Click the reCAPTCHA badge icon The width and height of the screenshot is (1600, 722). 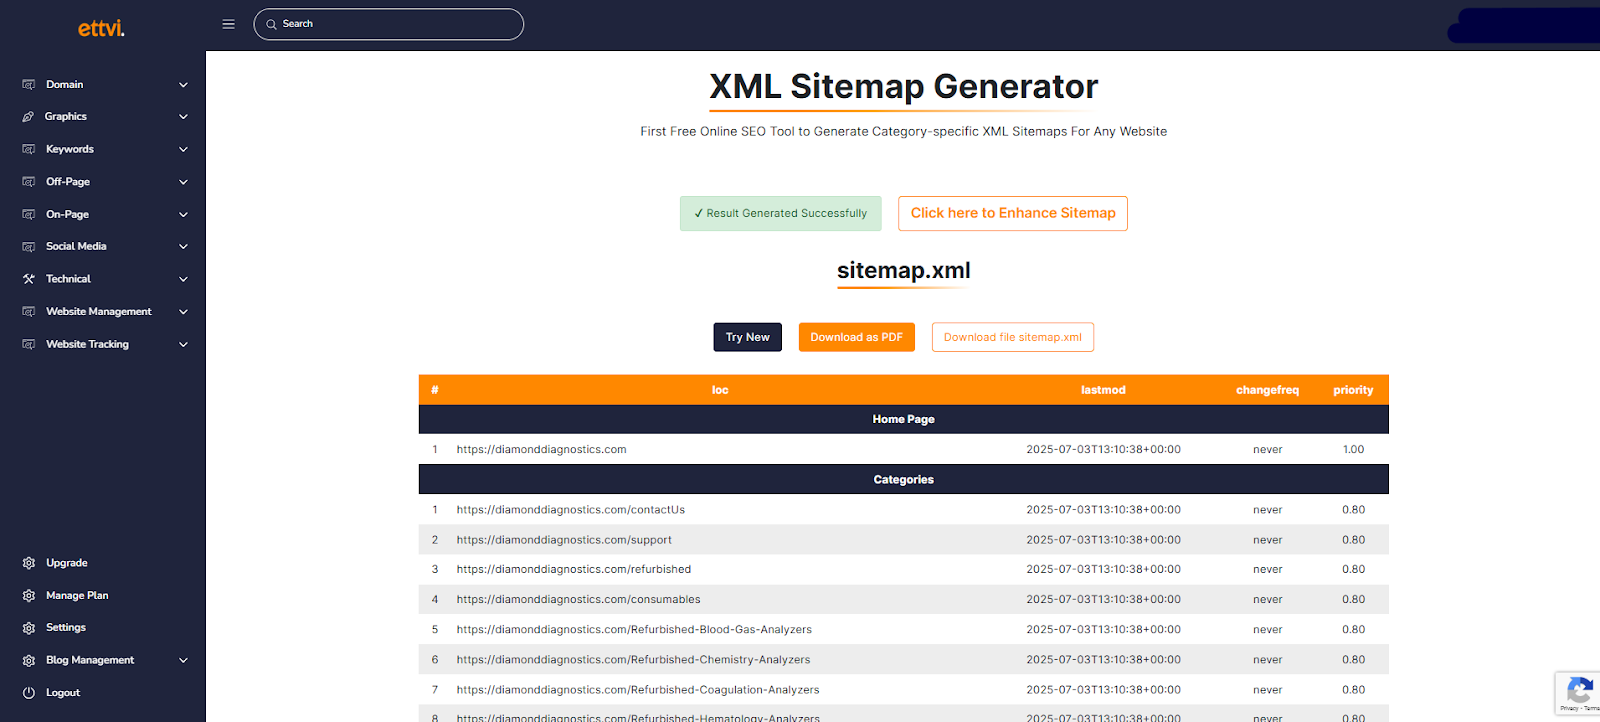(x=1580, y=690)
